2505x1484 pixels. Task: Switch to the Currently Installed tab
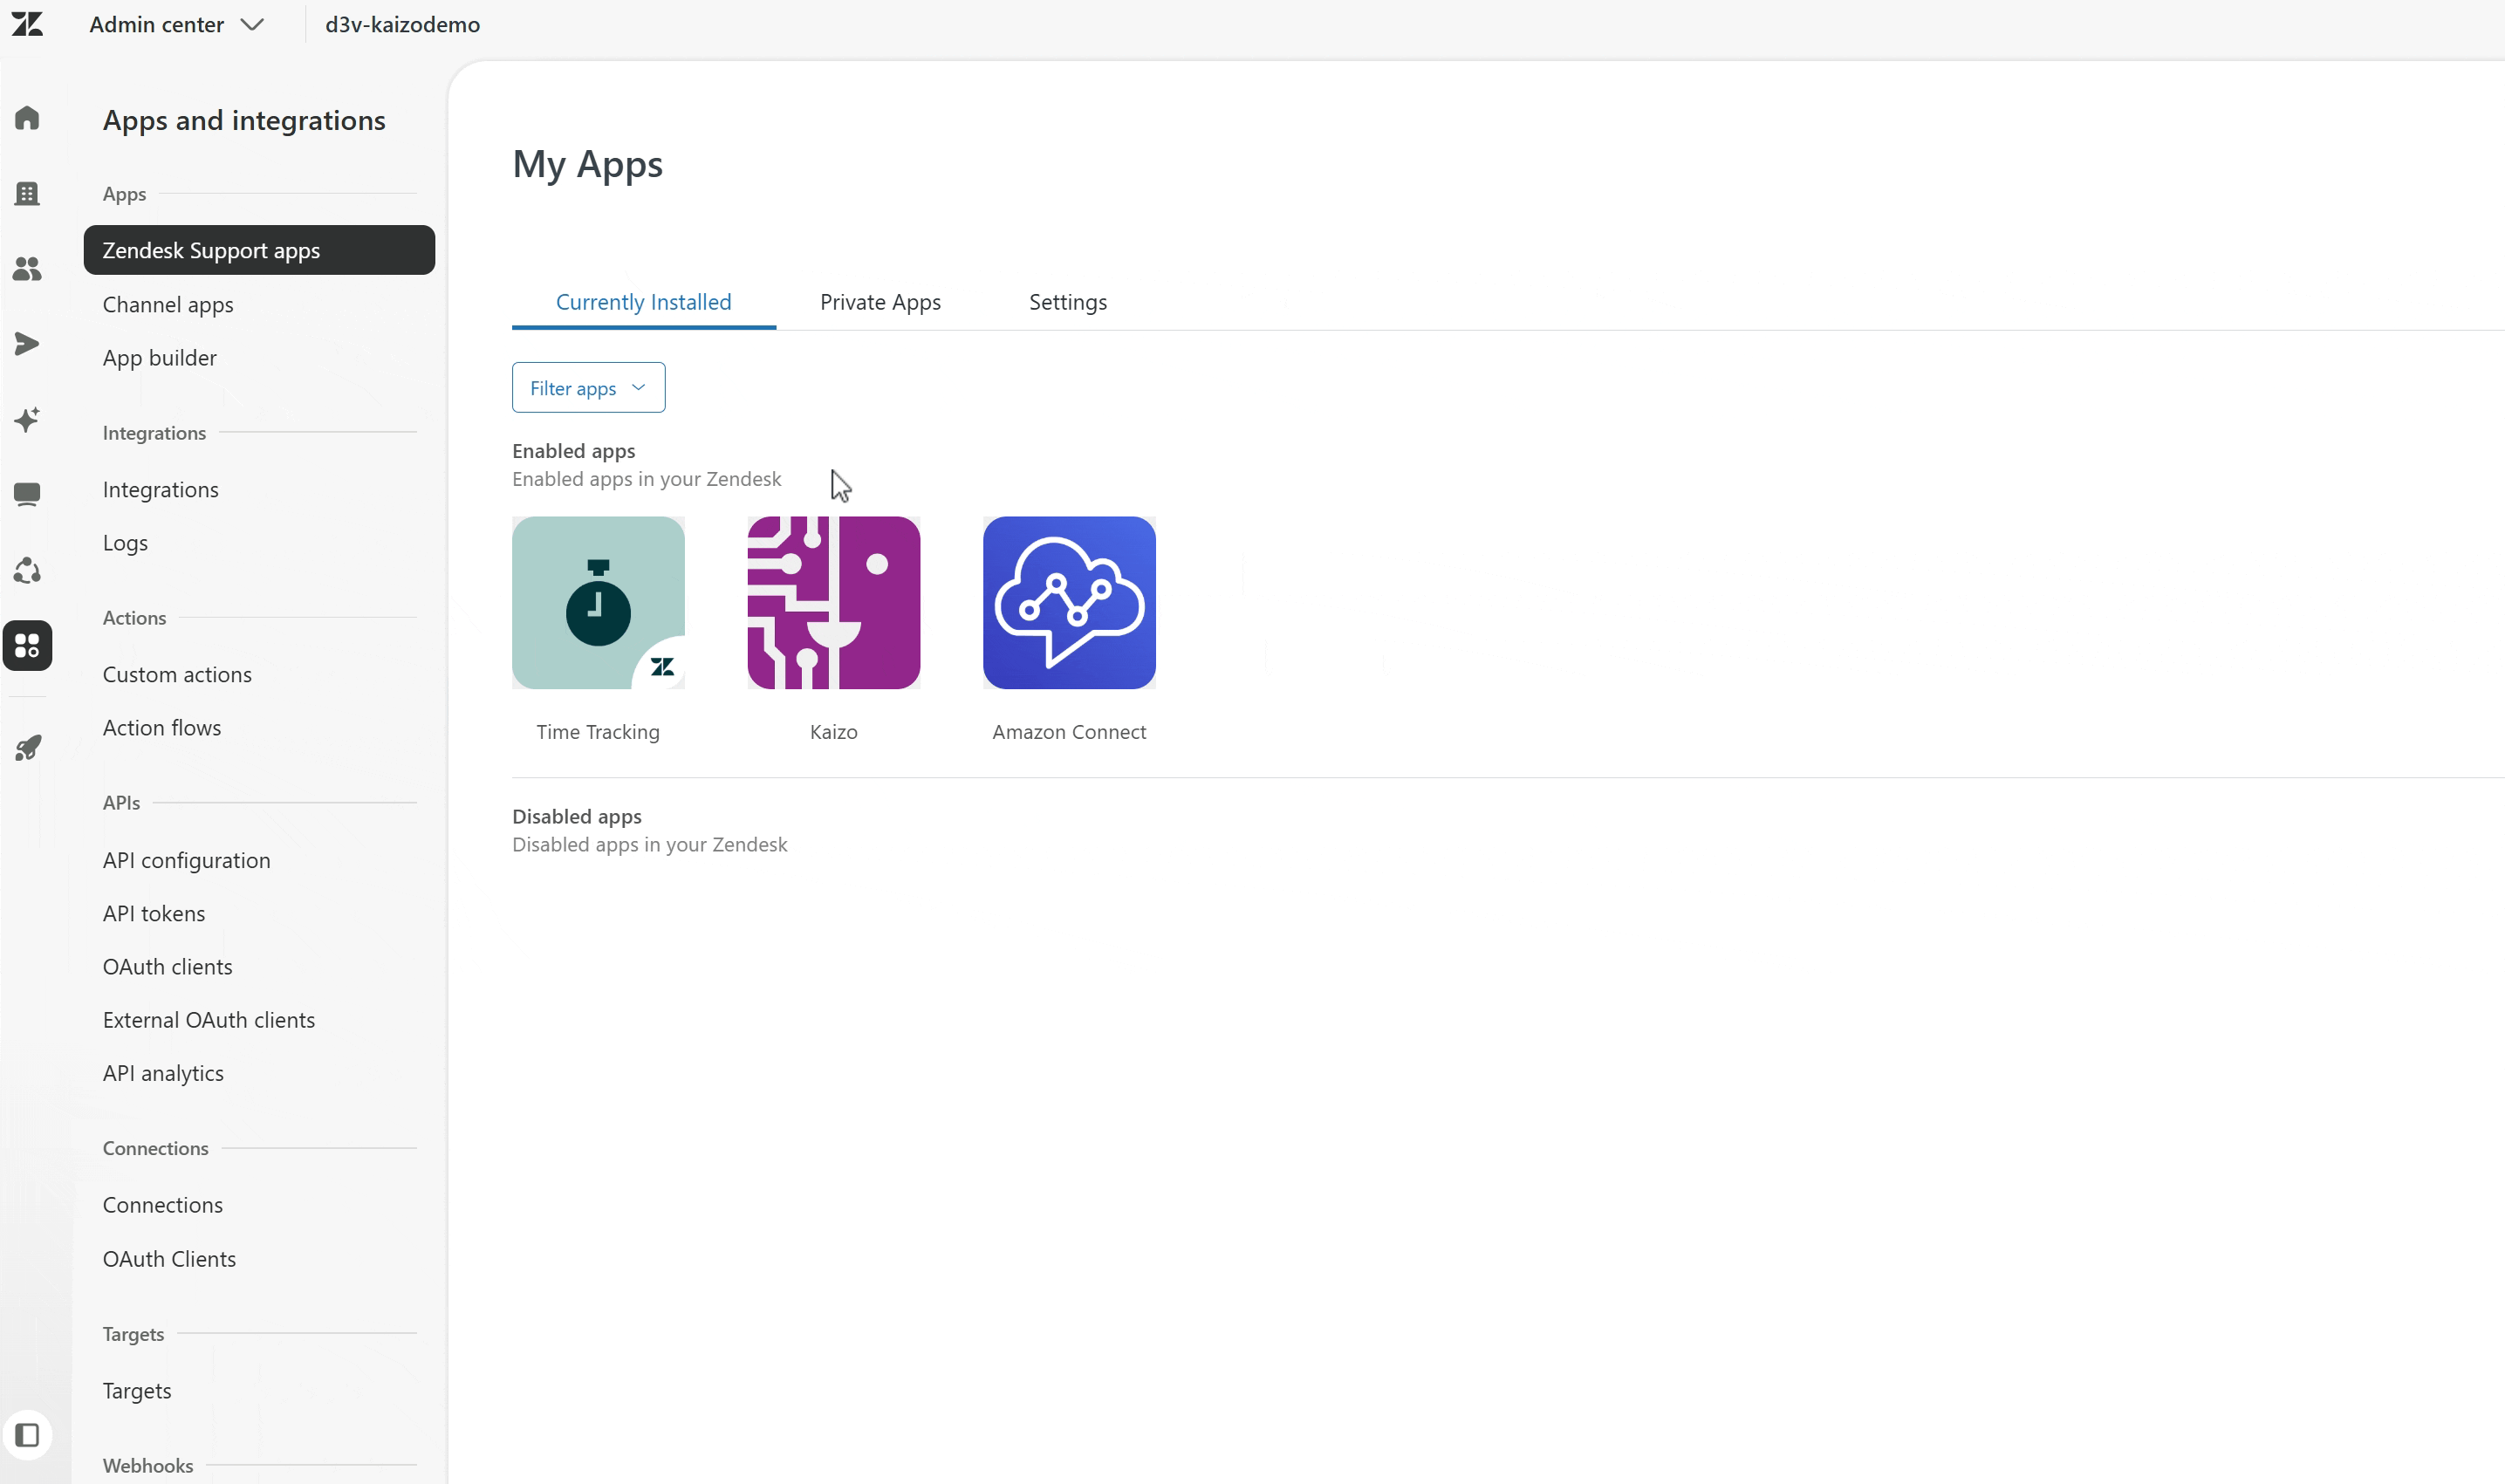click(644, 302)
